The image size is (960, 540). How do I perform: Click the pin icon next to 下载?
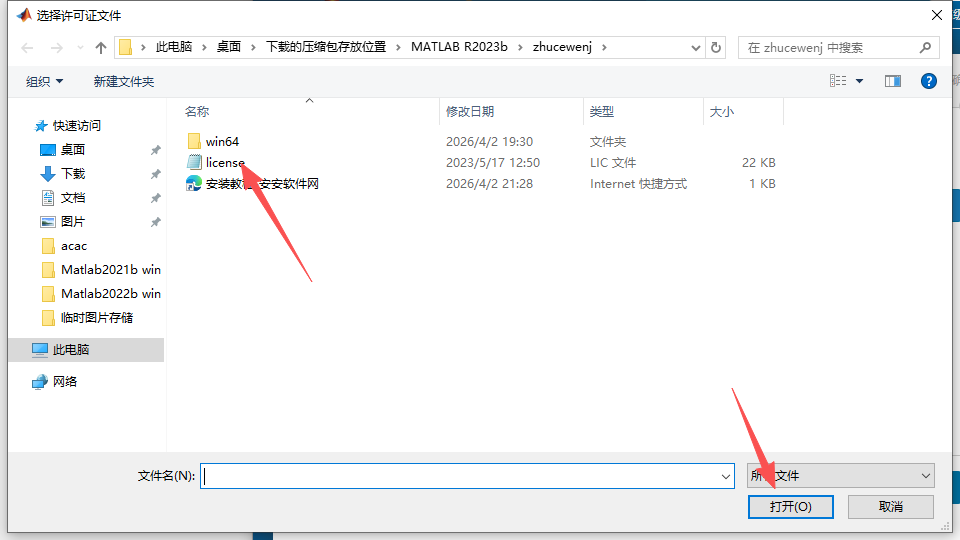[x=156, y=174]
